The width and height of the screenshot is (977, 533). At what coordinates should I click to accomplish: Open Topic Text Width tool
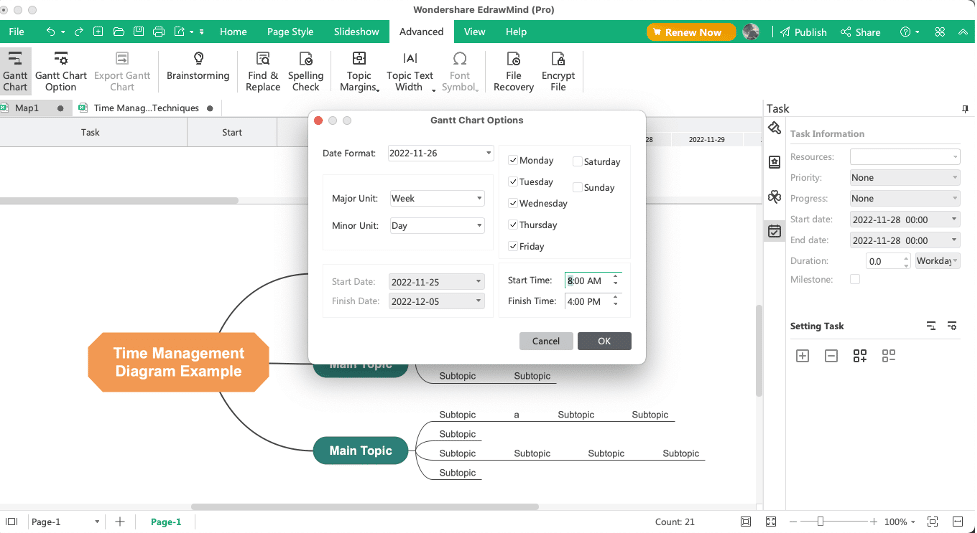coord(410,71)
